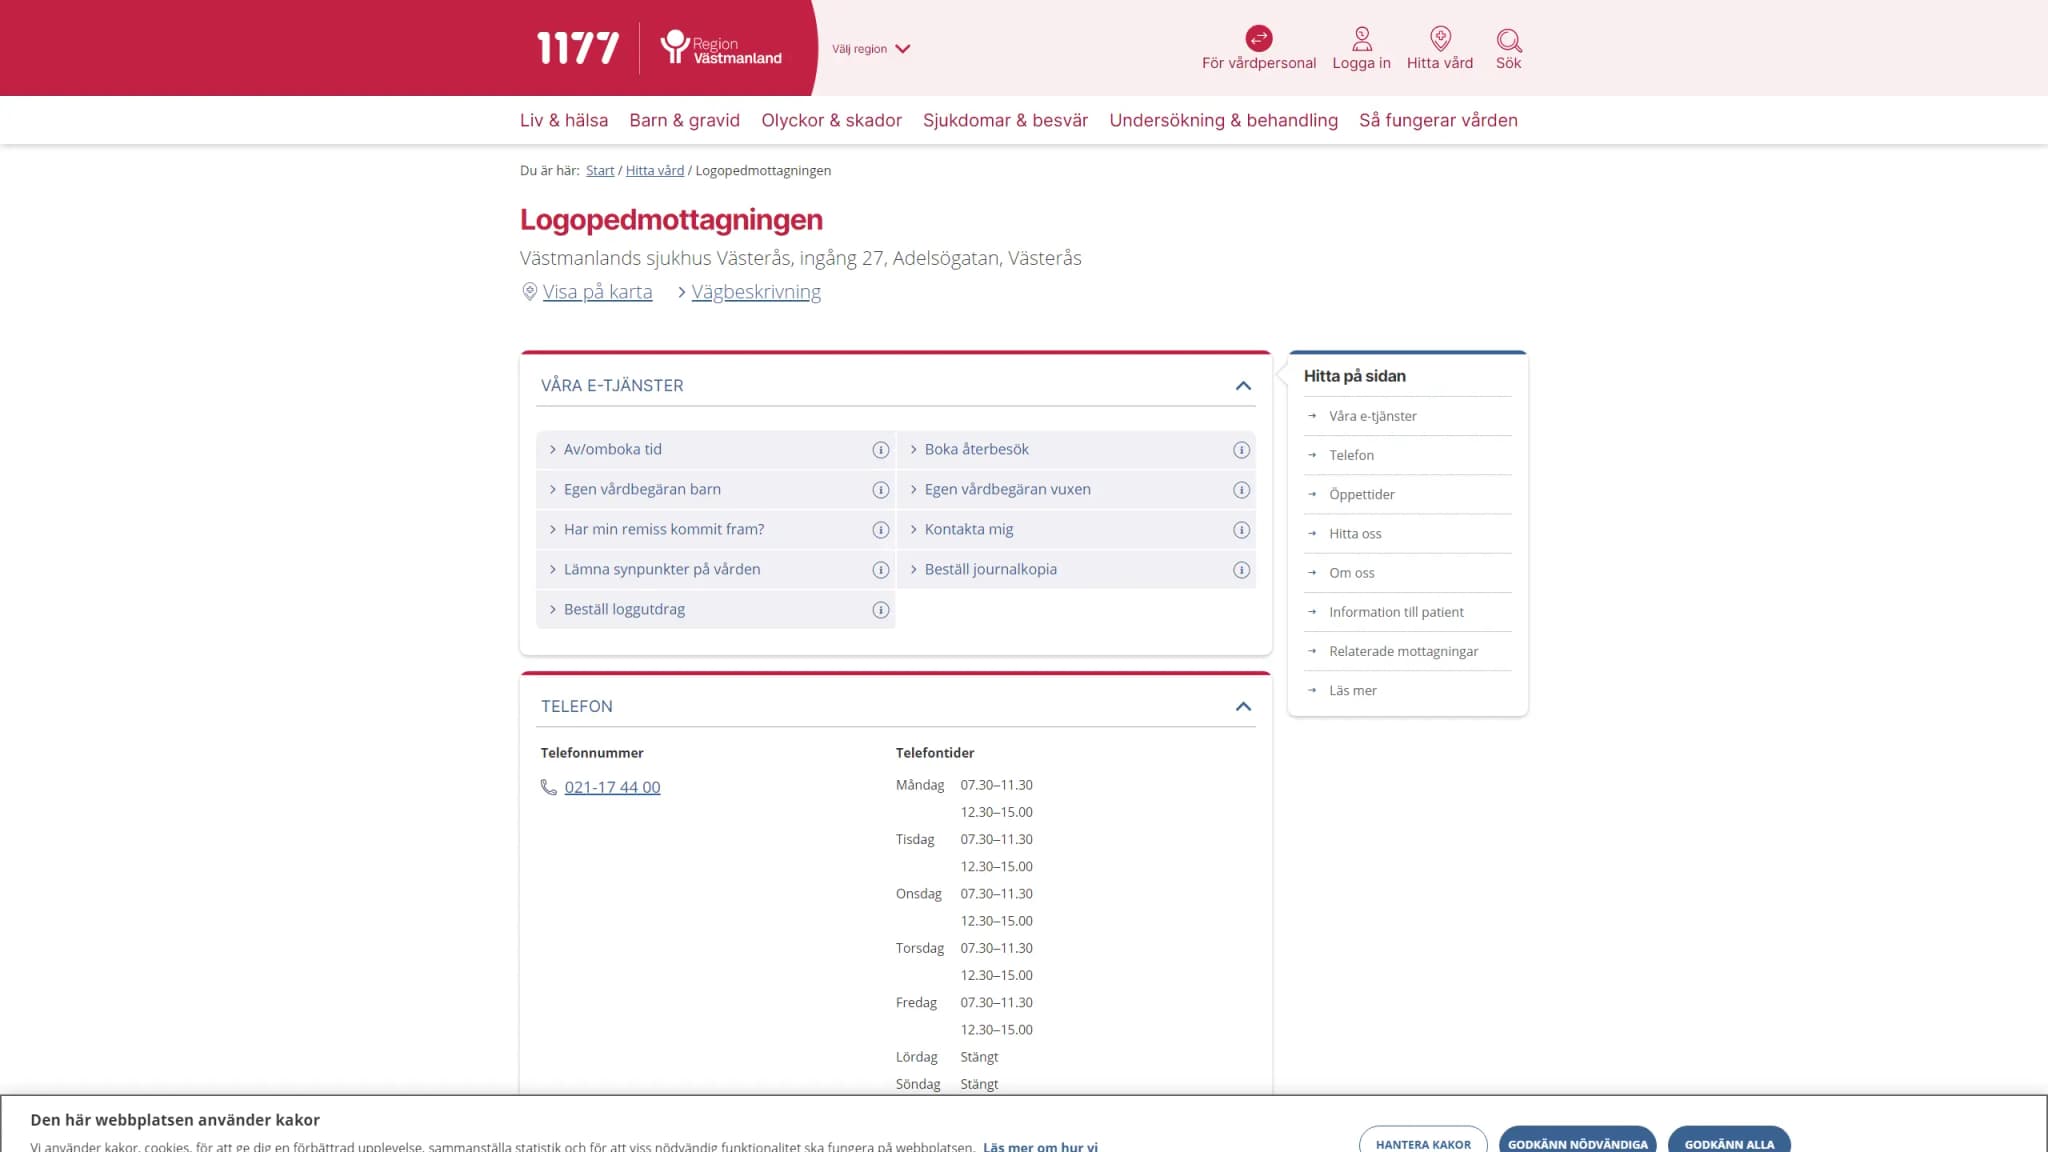Image resolution: width=2048 pixels, height=1152 pixels.
Task: Click the phone icon beside 021-17 44 00
Action: [x=548, y=787]
